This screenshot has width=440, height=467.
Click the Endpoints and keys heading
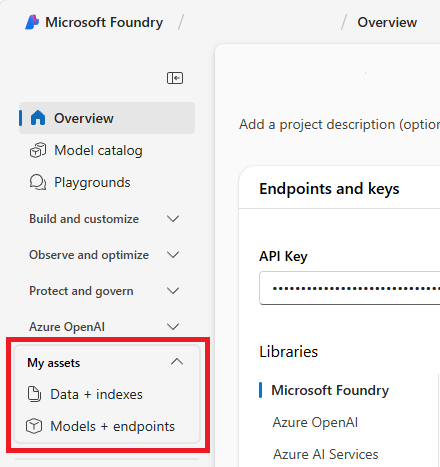[x=329, y=189]
